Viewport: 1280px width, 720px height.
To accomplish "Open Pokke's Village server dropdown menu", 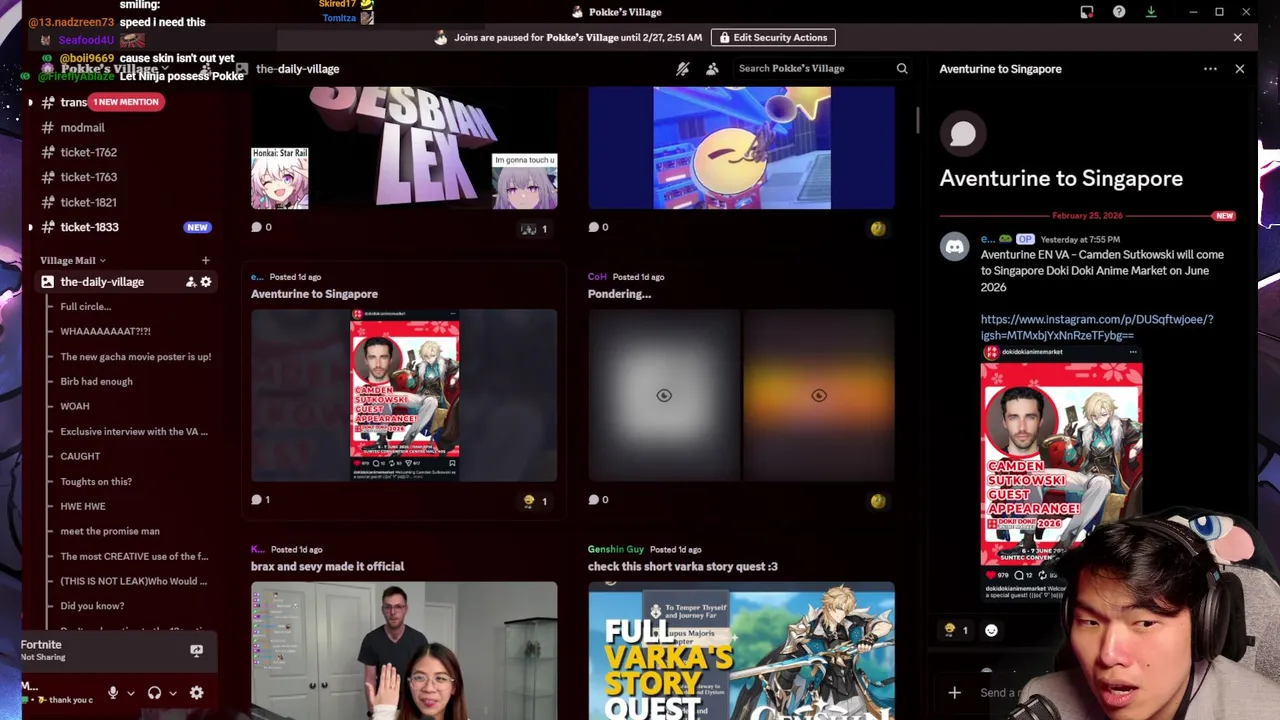I will 115,69.
